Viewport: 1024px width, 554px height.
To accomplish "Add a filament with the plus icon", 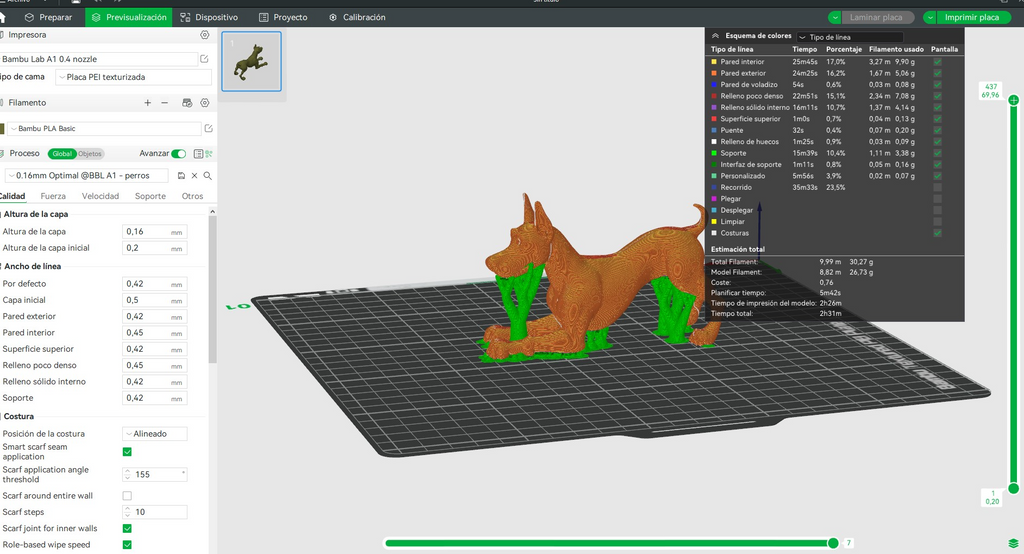I will pos(148,103).
